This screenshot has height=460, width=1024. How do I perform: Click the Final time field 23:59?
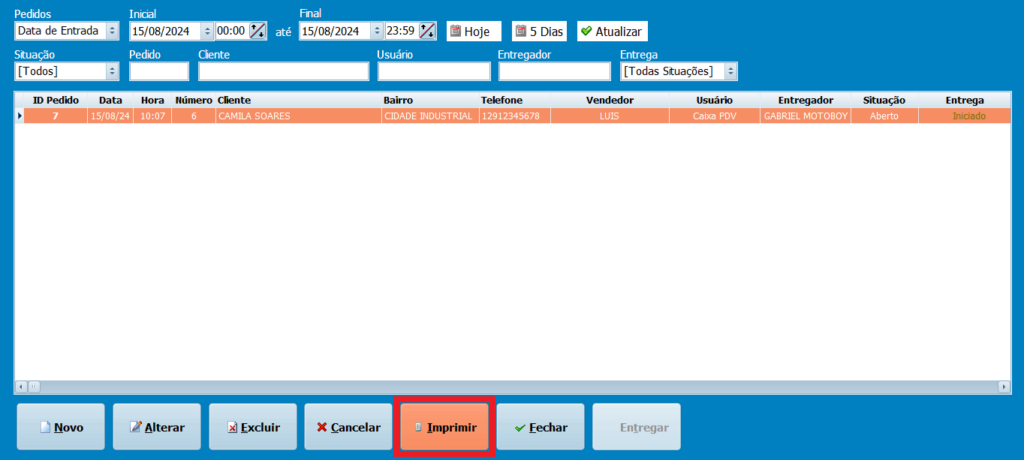(402, 31)
